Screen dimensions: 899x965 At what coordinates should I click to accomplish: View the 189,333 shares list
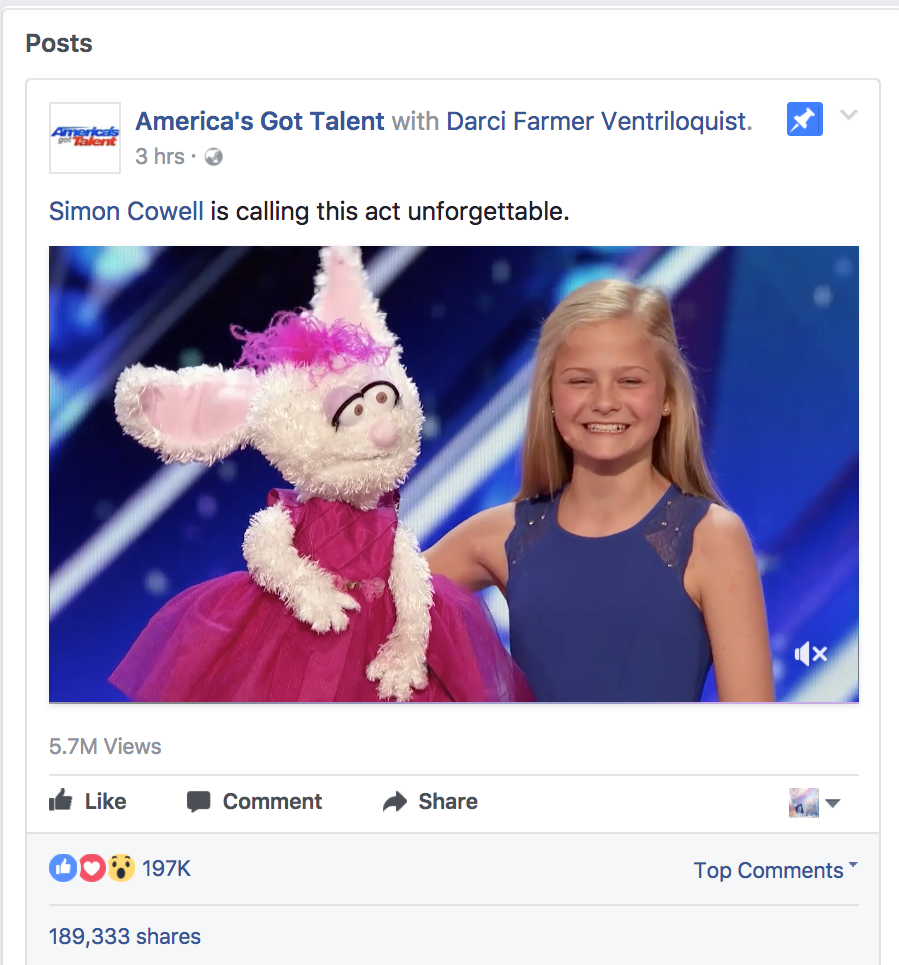(125, 936)
